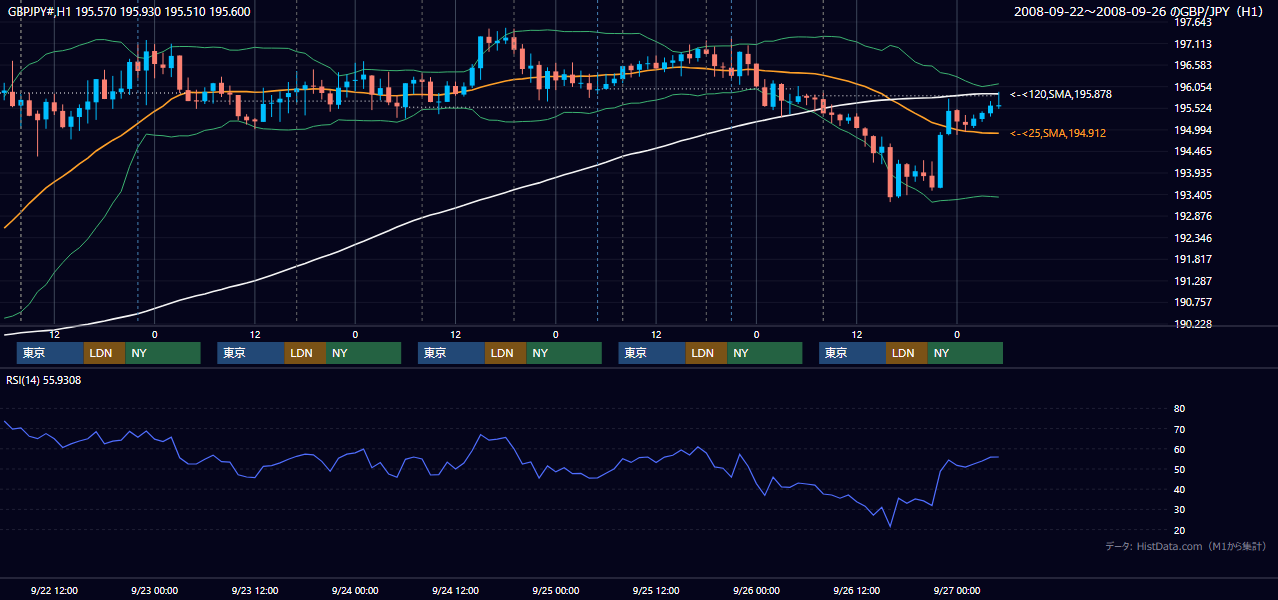Click the 192.876 price axis label
Viewport: 1278px width, 600px height.
click(x=1193, y=216)
